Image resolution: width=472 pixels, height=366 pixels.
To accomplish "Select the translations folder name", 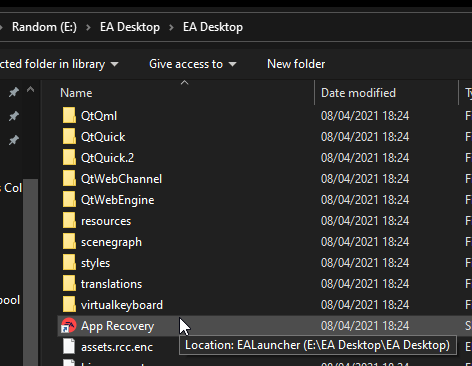I will 111,284.
